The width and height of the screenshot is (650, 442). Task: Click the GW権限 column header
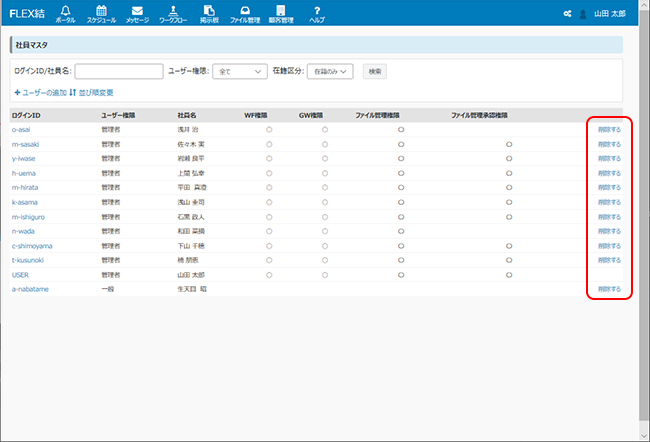311,115
